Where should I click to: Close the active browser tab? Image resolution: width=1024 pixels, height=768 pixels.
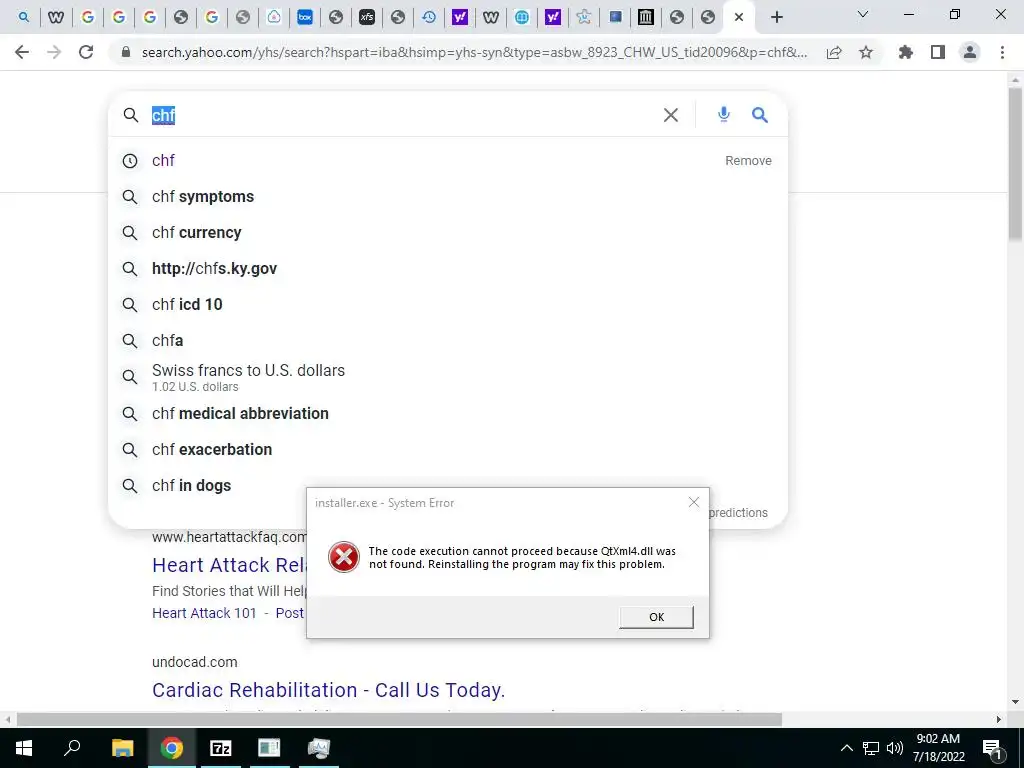(x=739, y=17)
